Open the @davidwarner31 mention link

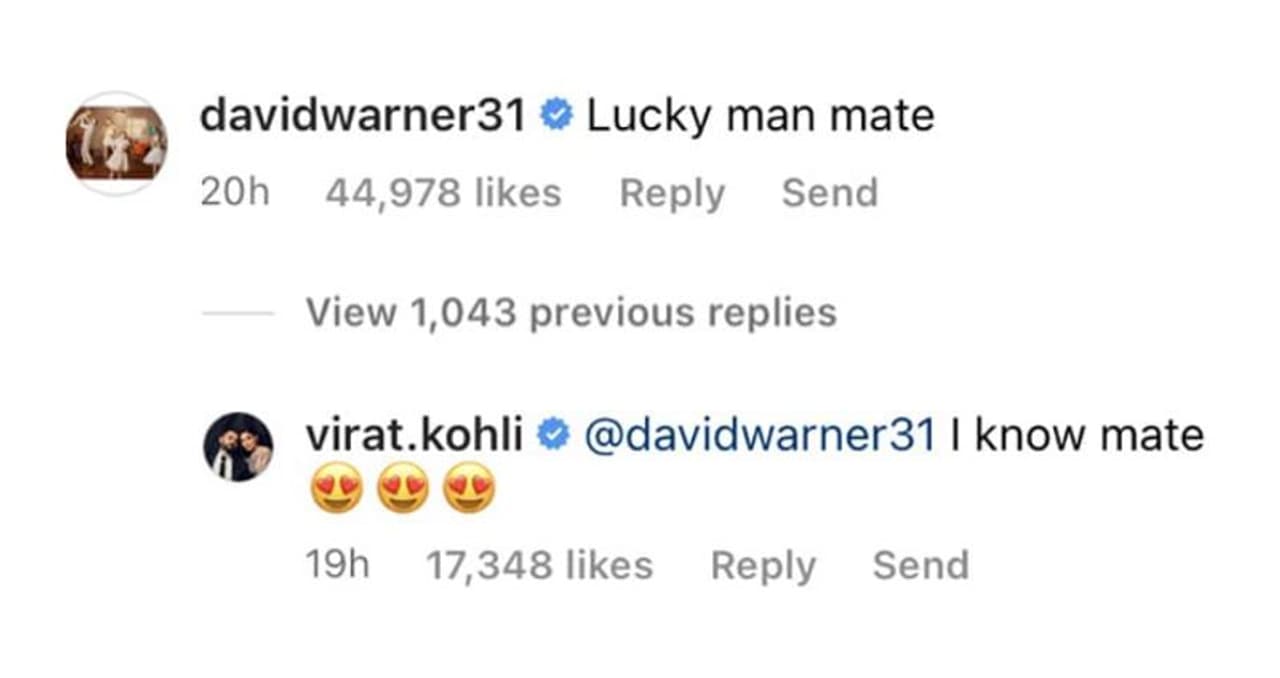[759, 435]
